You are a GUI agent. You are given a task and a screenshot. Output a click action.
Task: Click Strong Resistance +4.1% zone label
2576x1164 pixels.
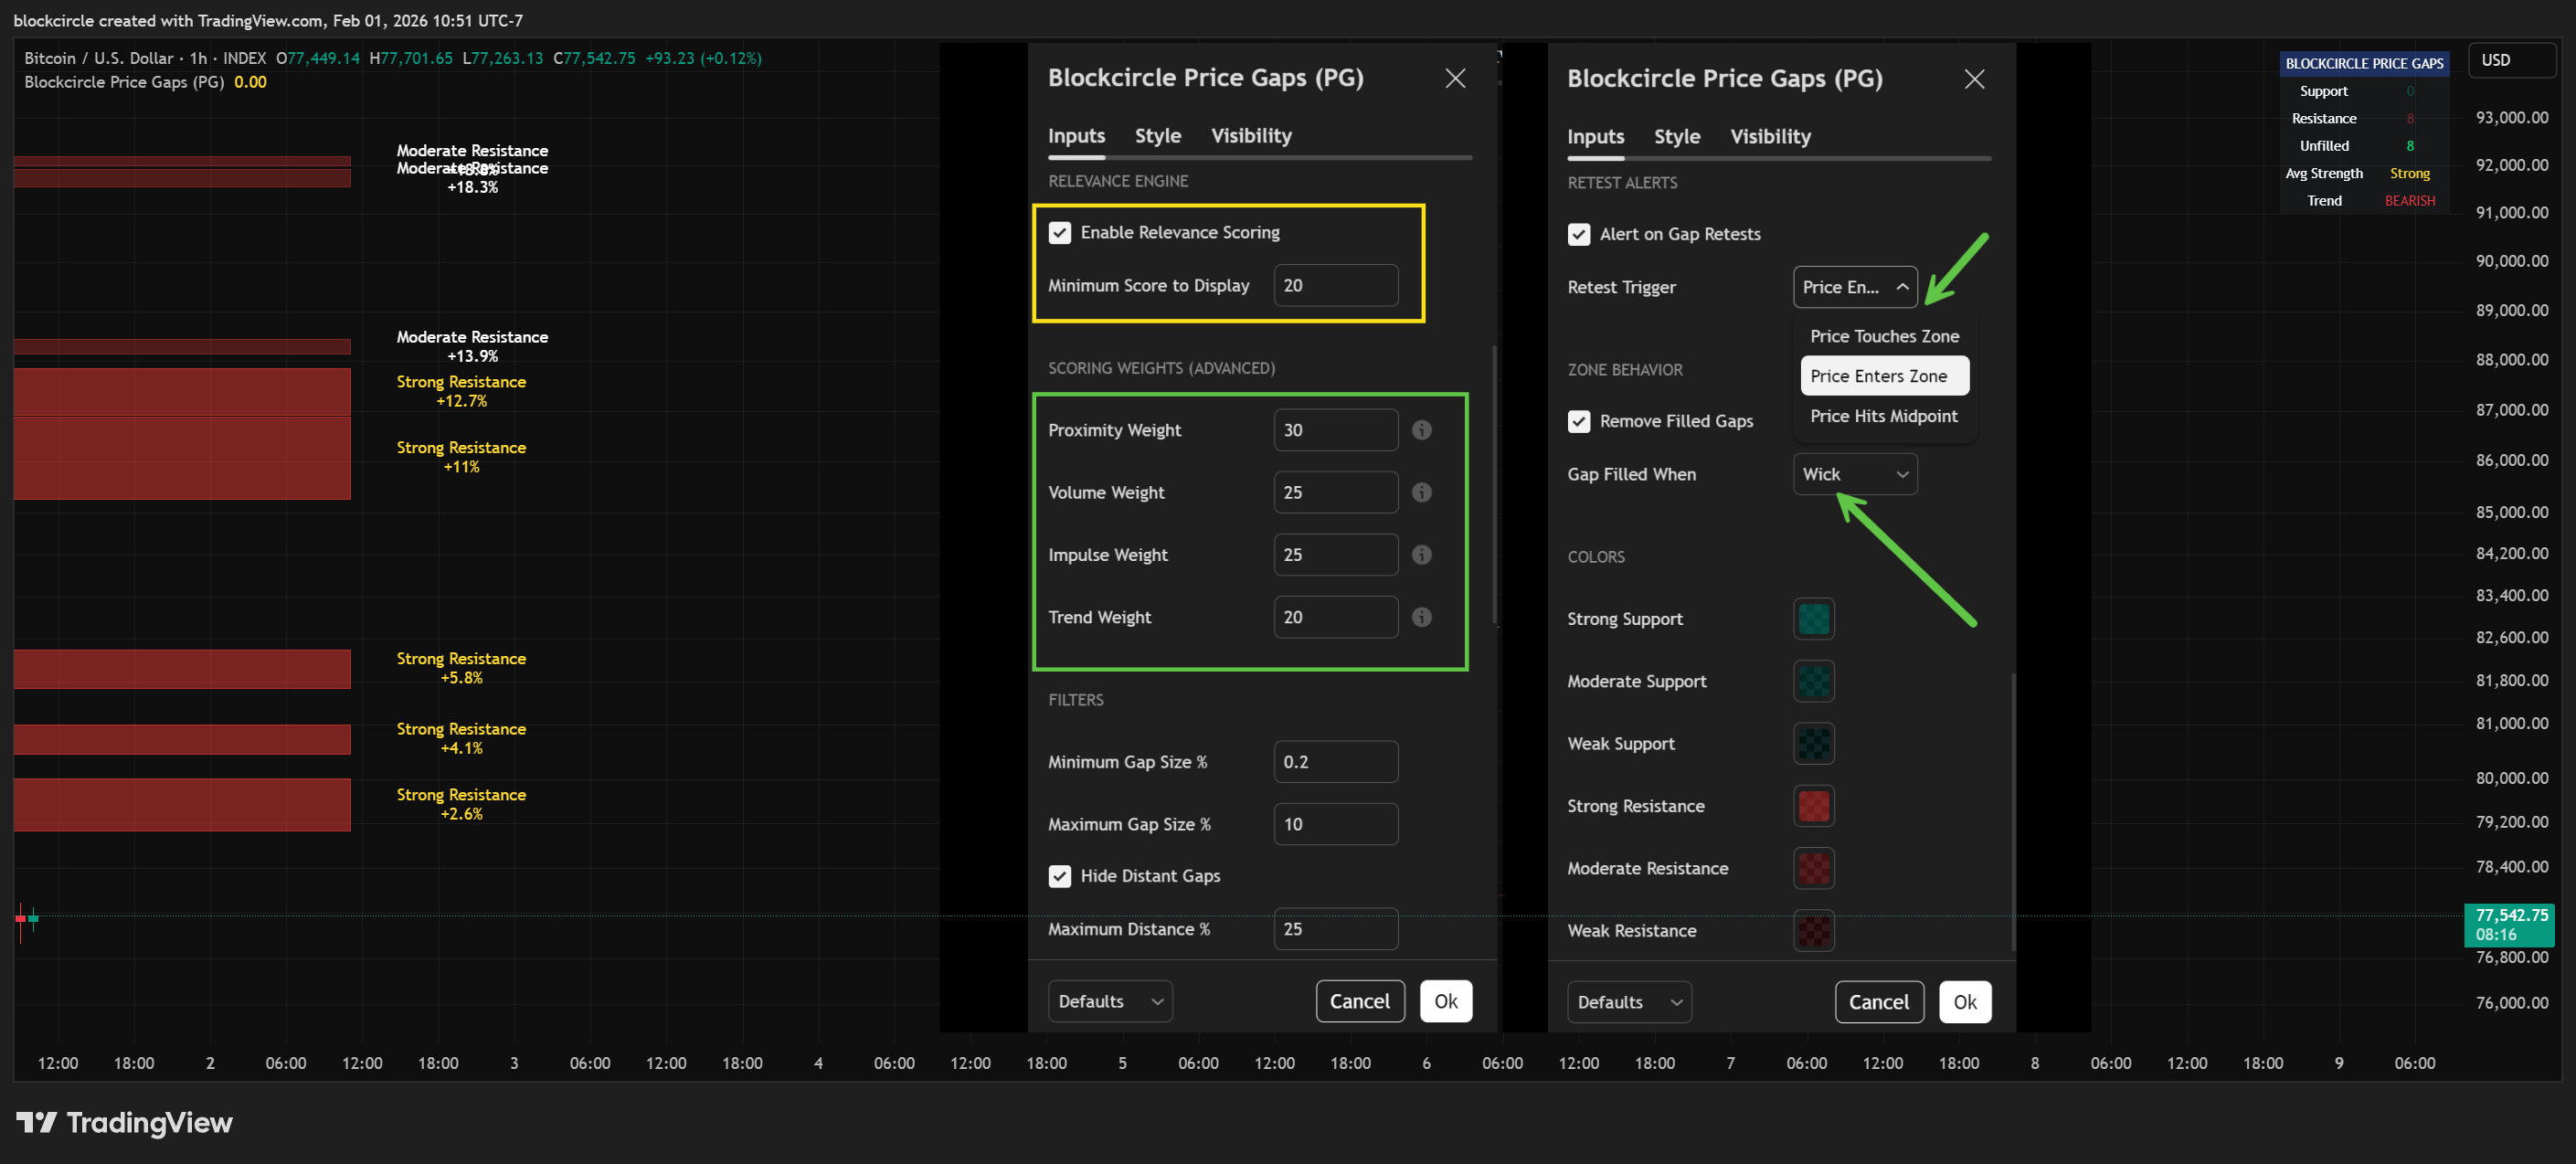[461, 738]
